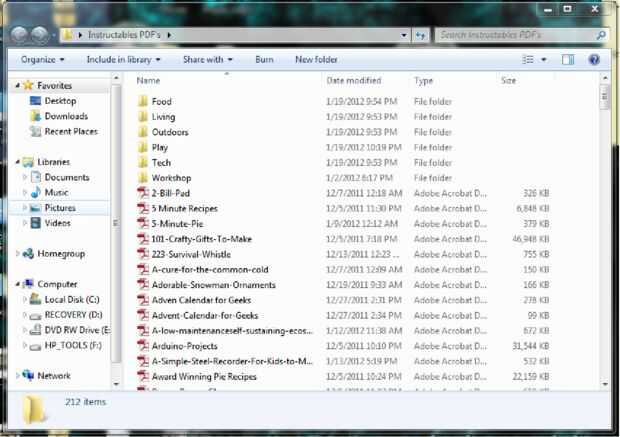Collapse the Favorites tree section

[17, 85]
